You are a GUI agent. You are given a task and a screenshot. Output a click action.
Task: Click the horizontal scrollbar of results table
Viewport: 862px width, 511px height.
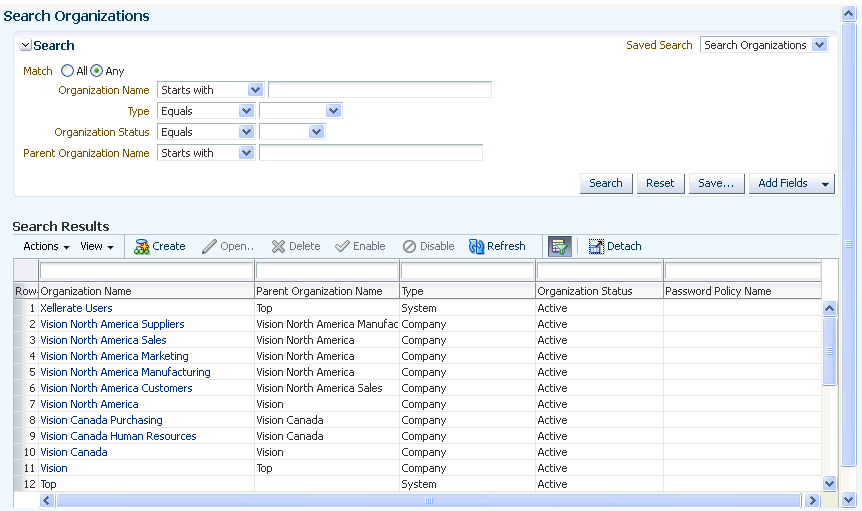[429, 501]
